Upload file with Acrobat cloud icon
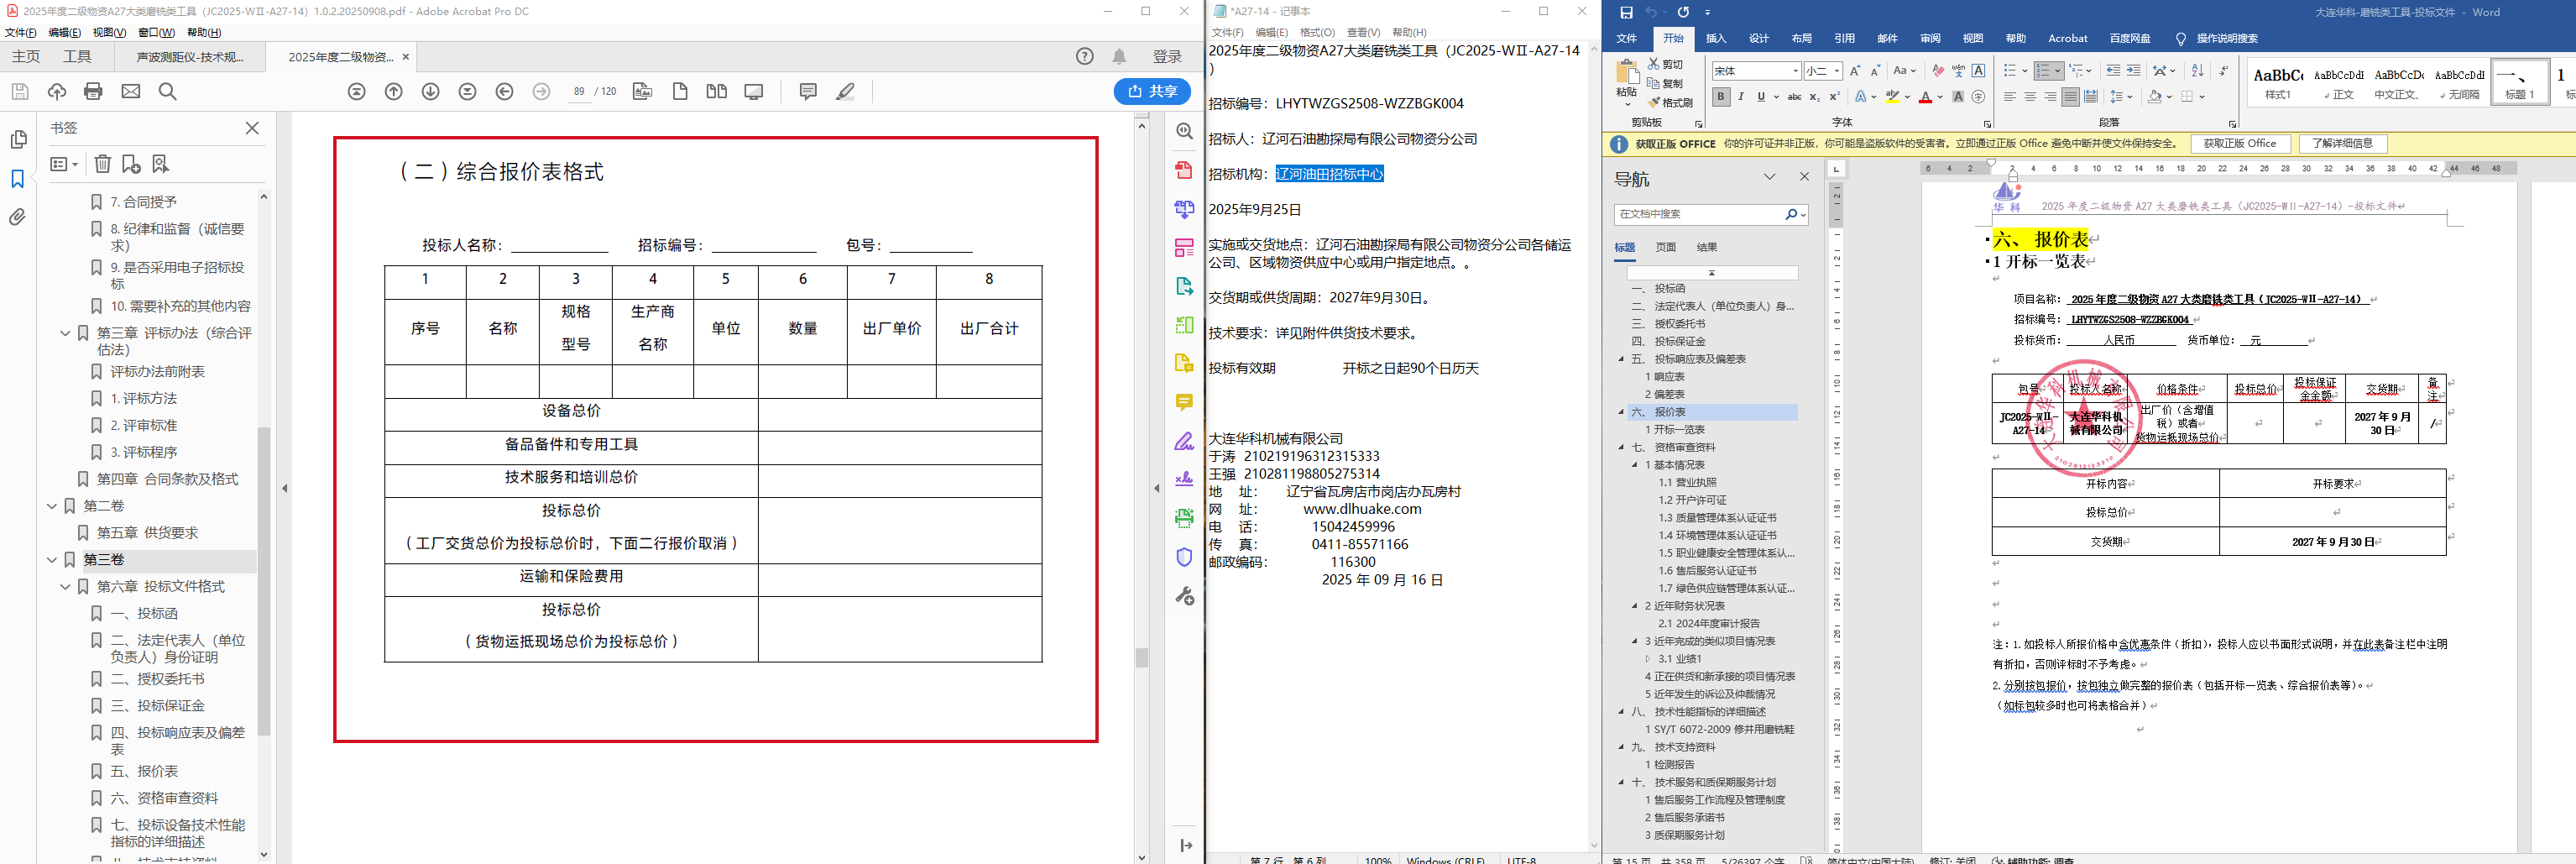Screen dimensions: 2576x864 click(x=57, y=91)
